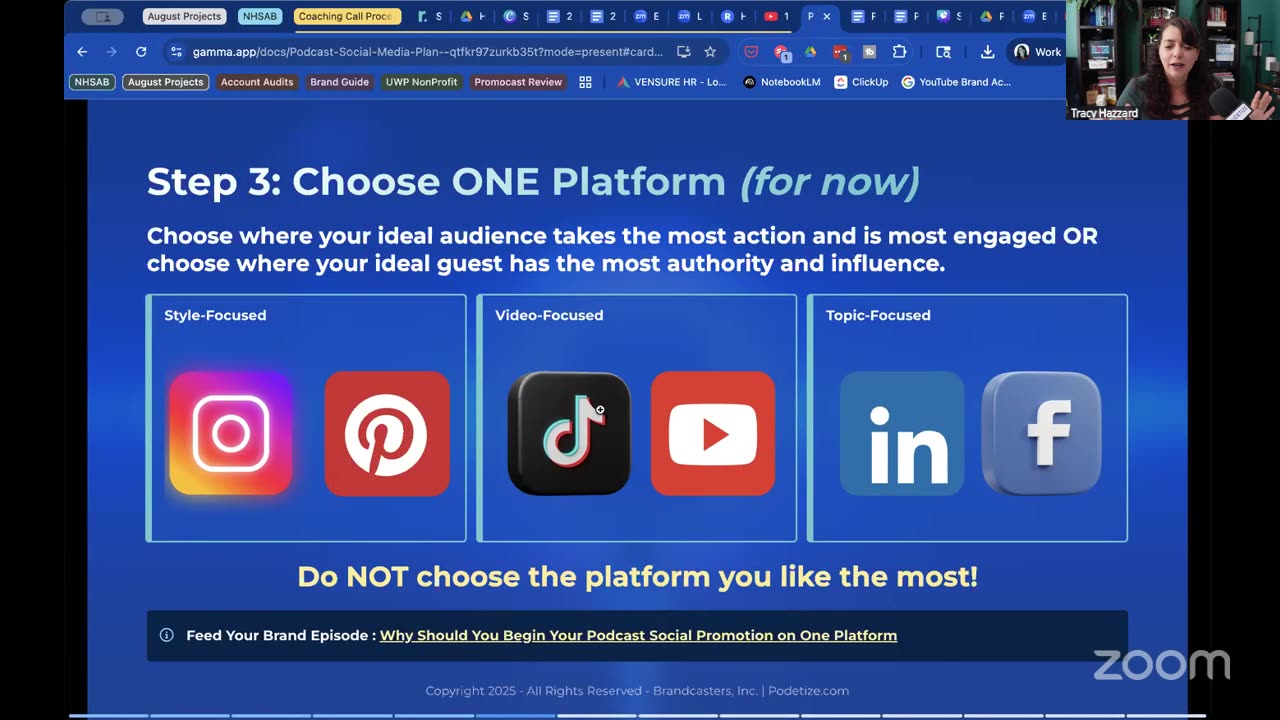Click 'Do NOT choose the platform you like the most!'
This screenshot has height=720, width=1280.
(637, 577)
